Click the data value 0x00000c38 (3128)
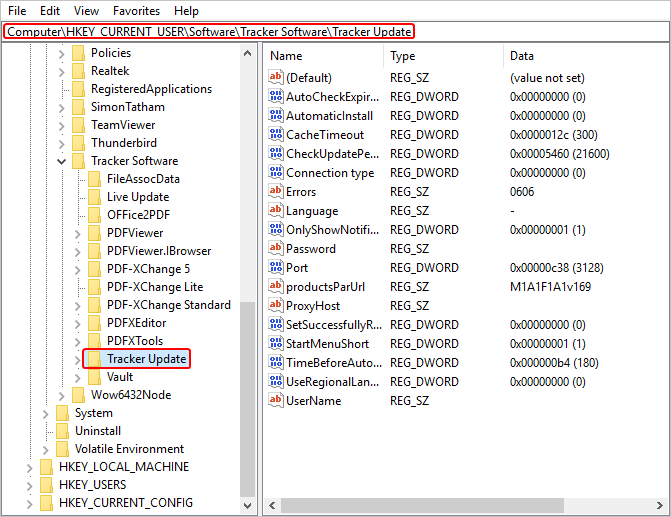This screenshot has width=671, height=517. (x=556, y=267)
